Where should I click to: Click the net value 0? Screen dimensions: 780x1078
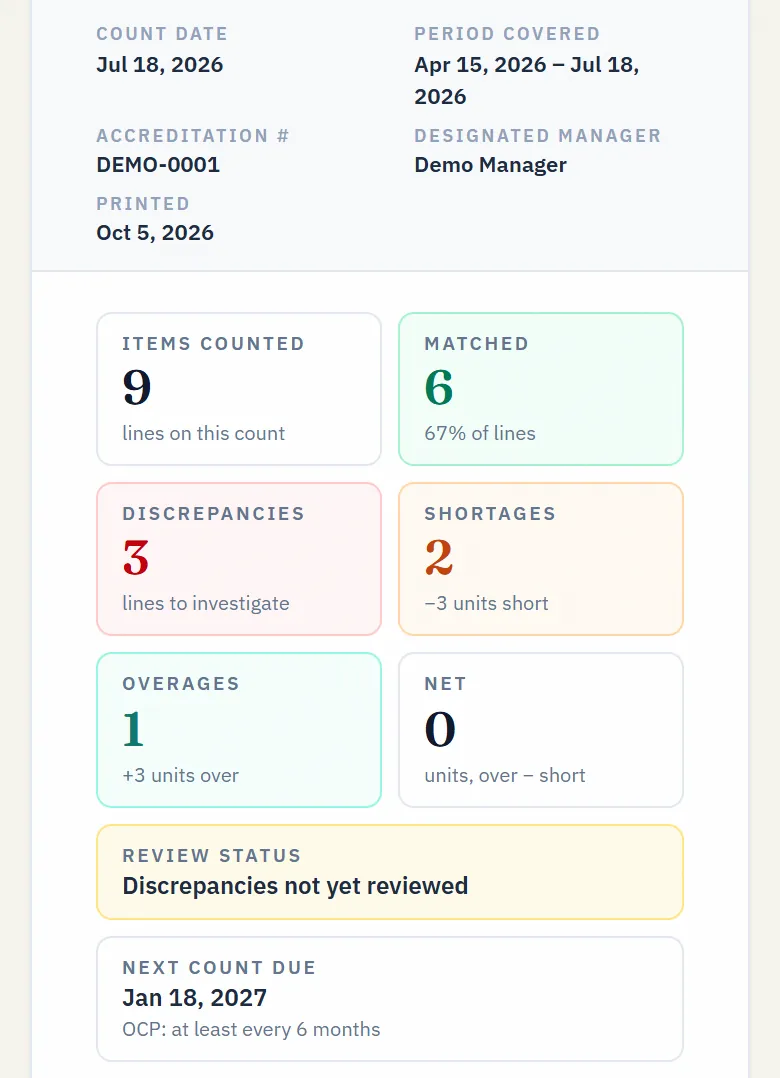[x=440, y=729]
